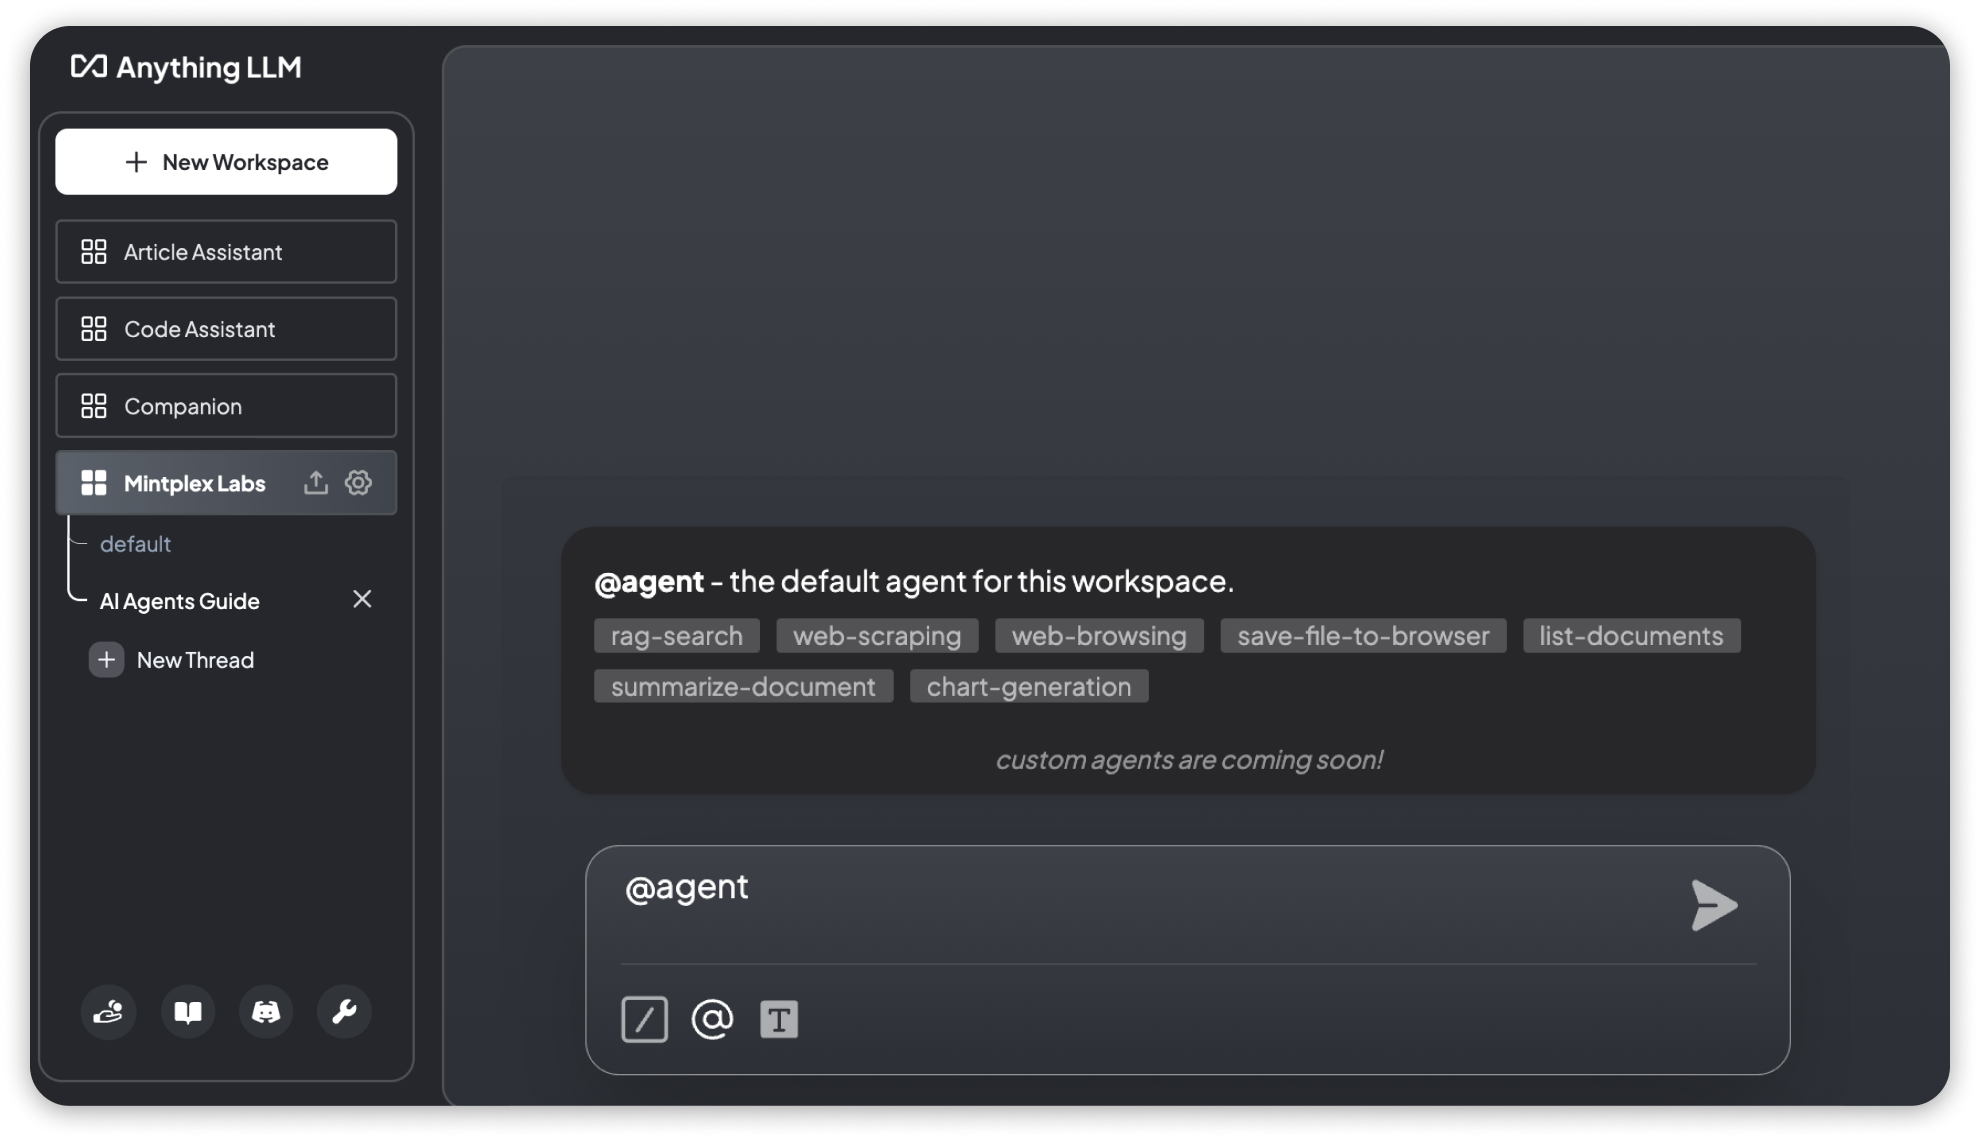Click the web-scraping capability tag
The image size is (1980, 1140).
877,635
